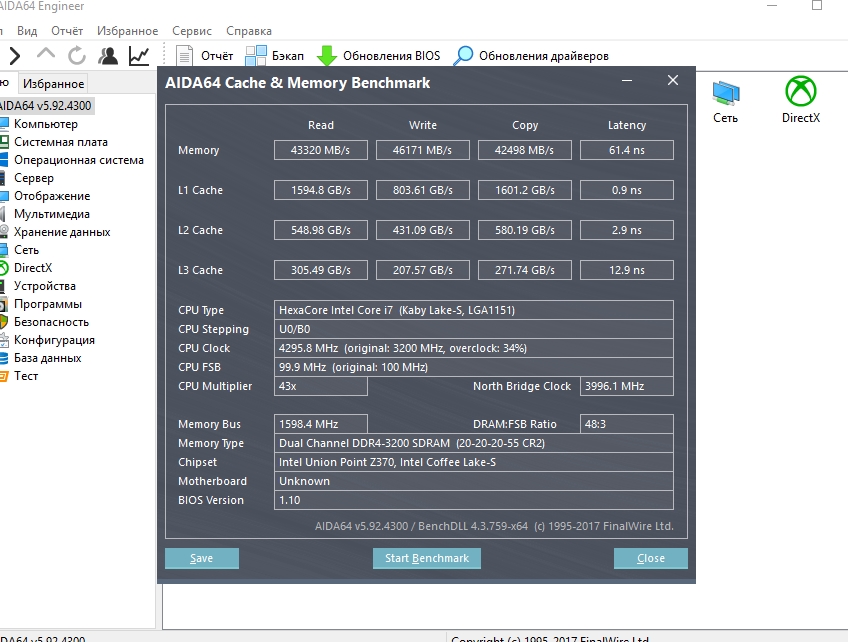Click the Close button at dialog bottom
This screenshot has width=848, height=642.
pyautogui.click(x=650, y=558)
